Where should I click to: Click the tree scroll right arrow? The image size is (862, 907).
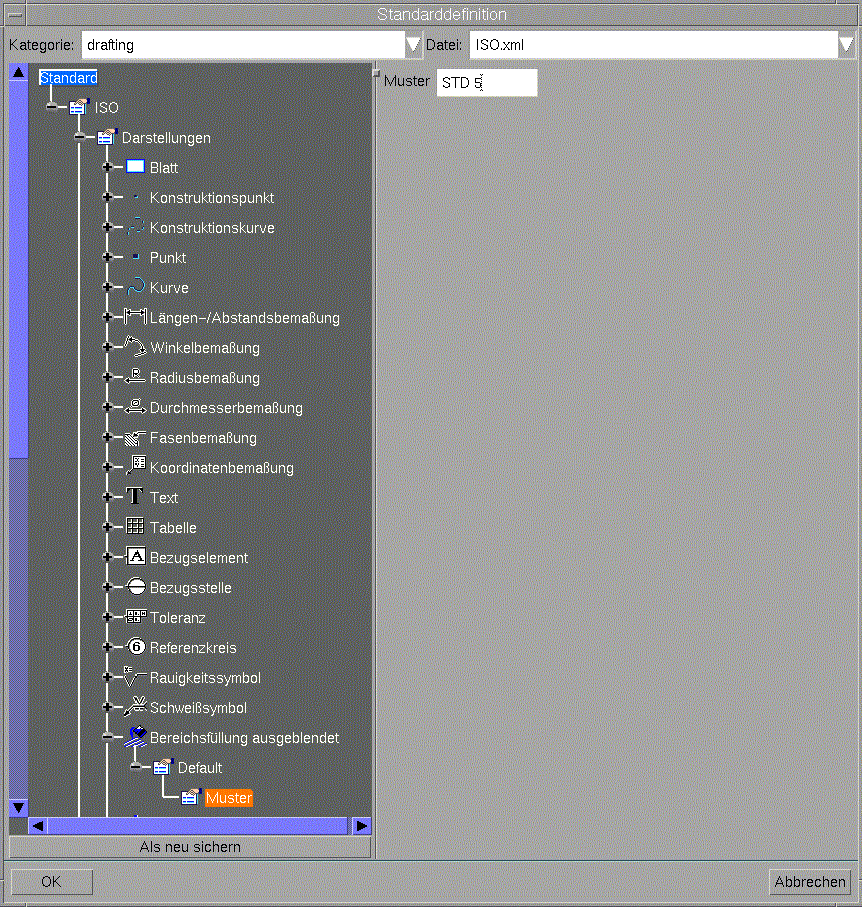(x=362, y=825)
